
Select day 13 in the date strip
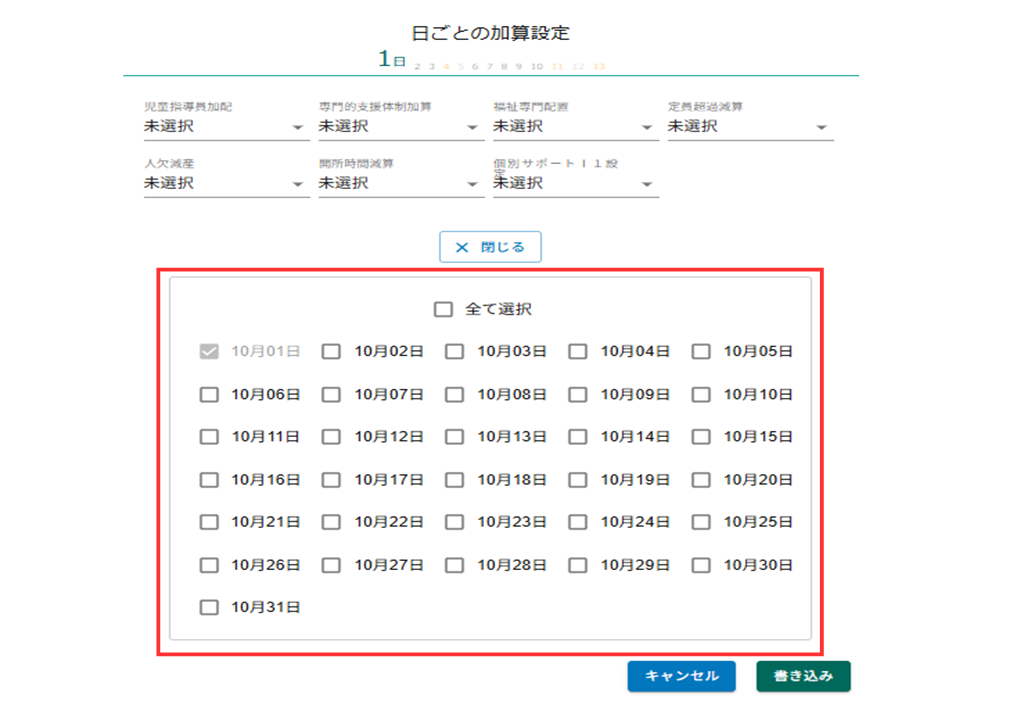pos(598,66)
